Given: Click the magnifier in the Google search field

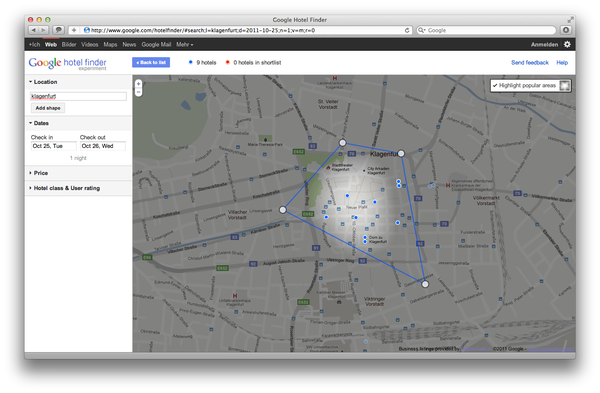Looking at the screenshot, I should click(421, 30).
